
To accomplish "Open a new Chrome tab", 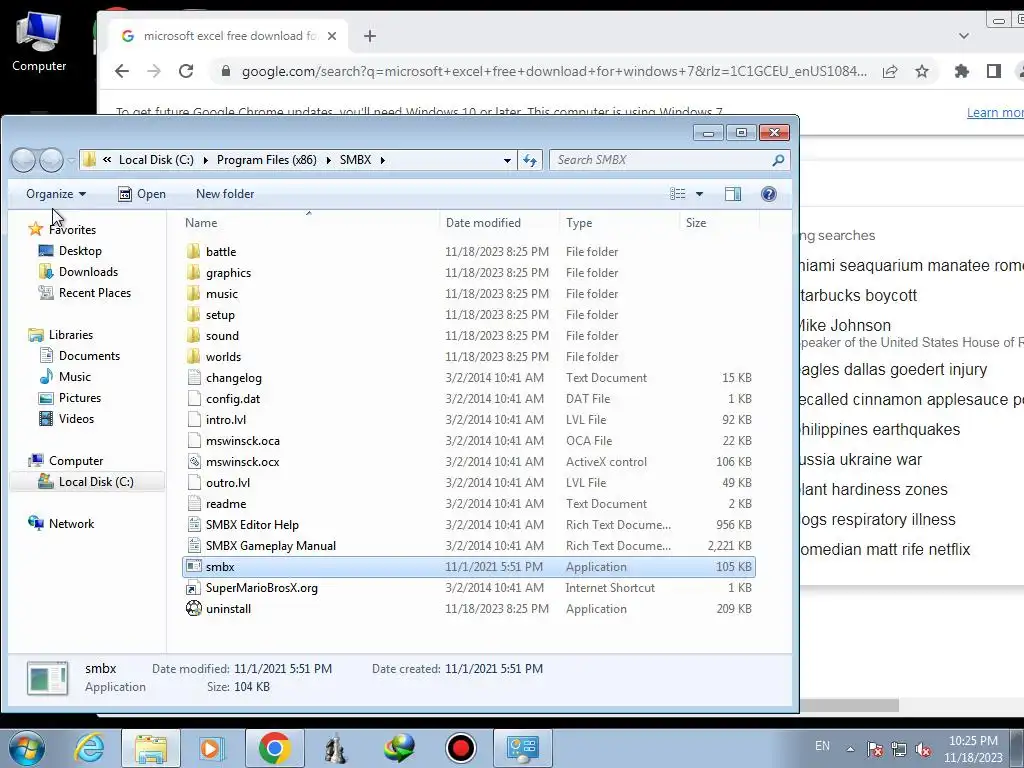I will click(x=370, y=36).
